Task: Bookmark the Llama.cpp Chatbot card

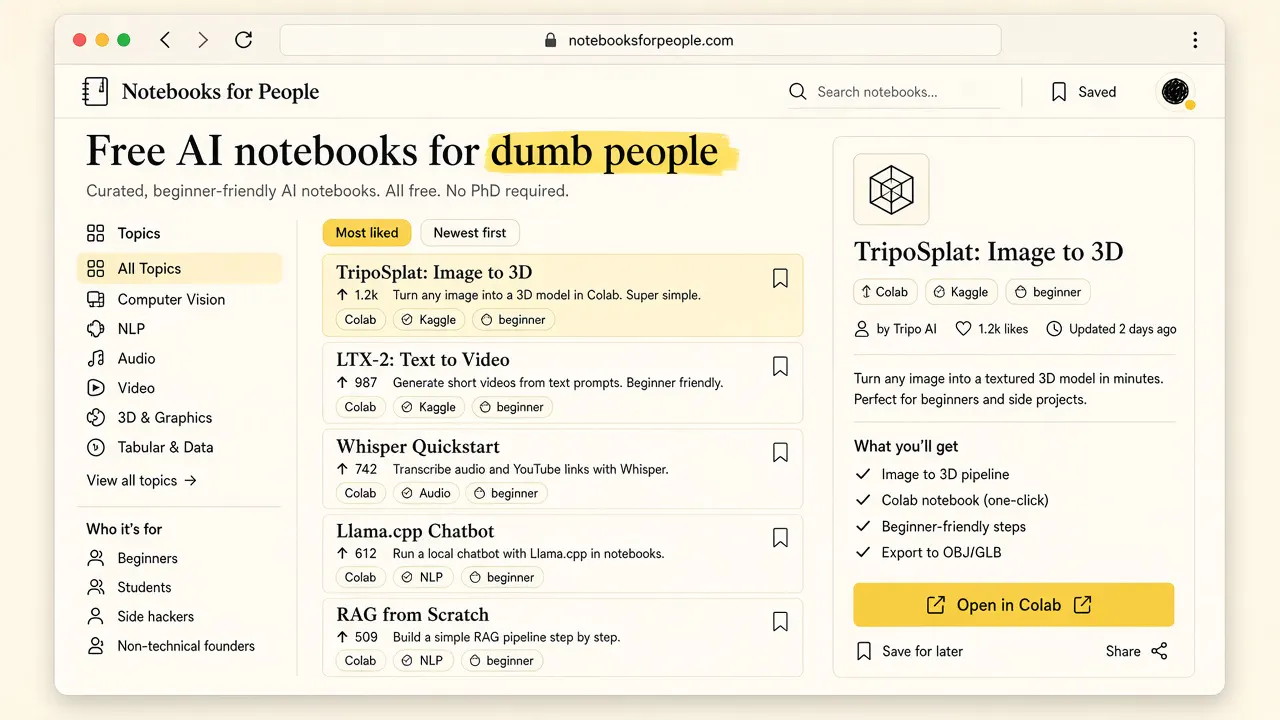Action: (x=780, y=537)
